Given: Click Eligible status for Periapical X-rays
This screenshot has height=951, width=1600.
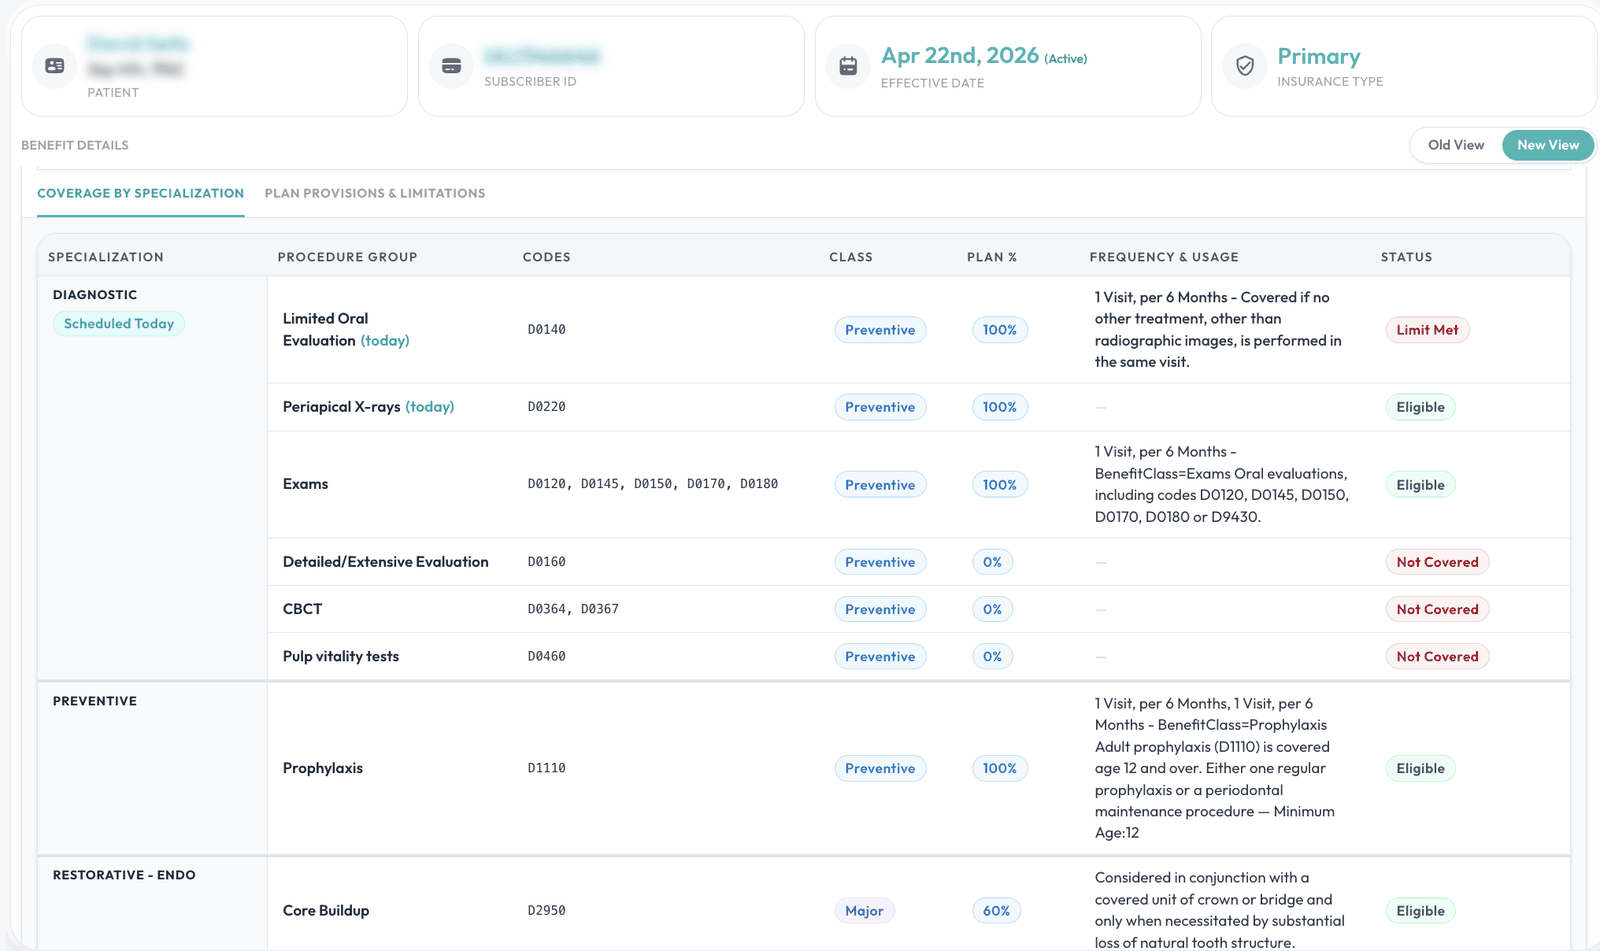Looking at the screenshot, I should click(x=1420, y=407).
